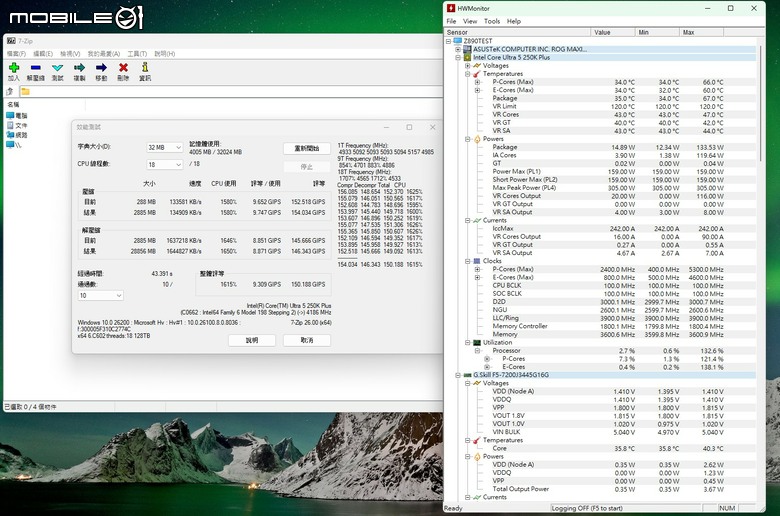Screen dimensions: 780x516
Task: Click the Cancel (取消) button in benchmark dialog
Action: click(307, 340)
